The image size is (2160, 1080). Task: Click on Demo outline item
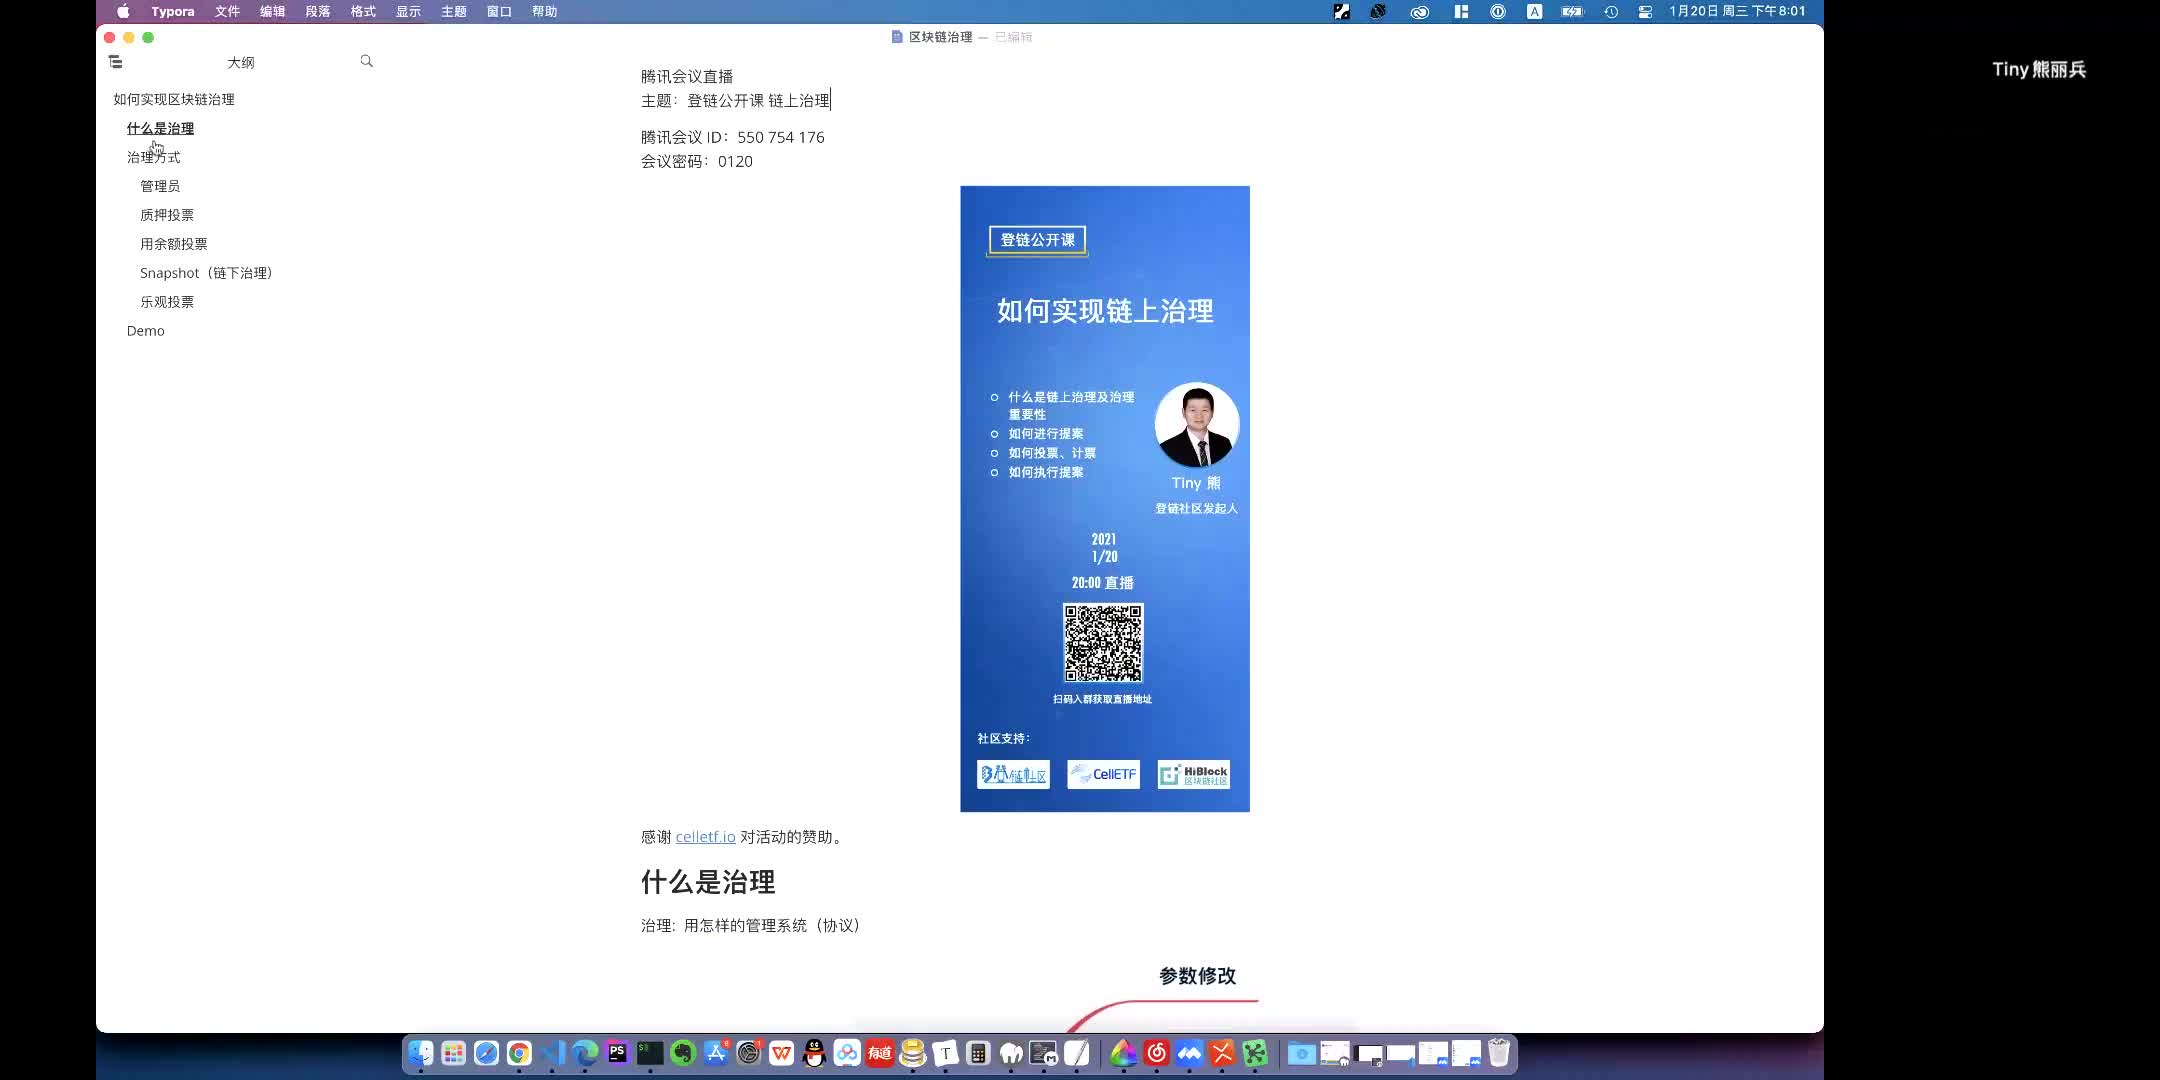145,331
